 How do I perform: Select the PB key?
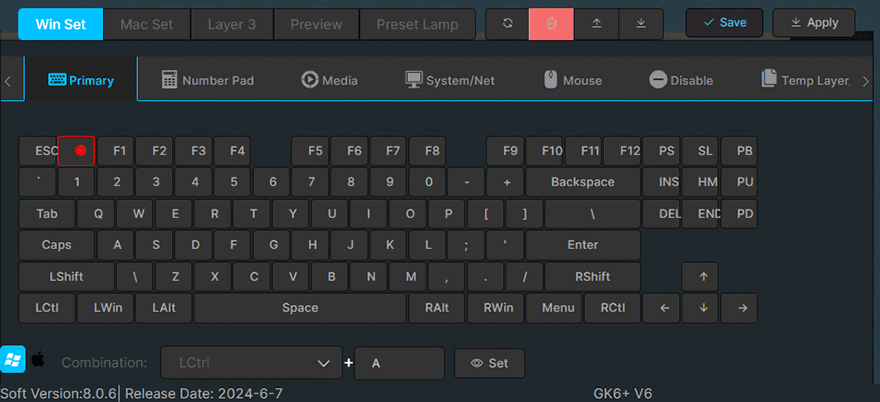pos(739,151)
